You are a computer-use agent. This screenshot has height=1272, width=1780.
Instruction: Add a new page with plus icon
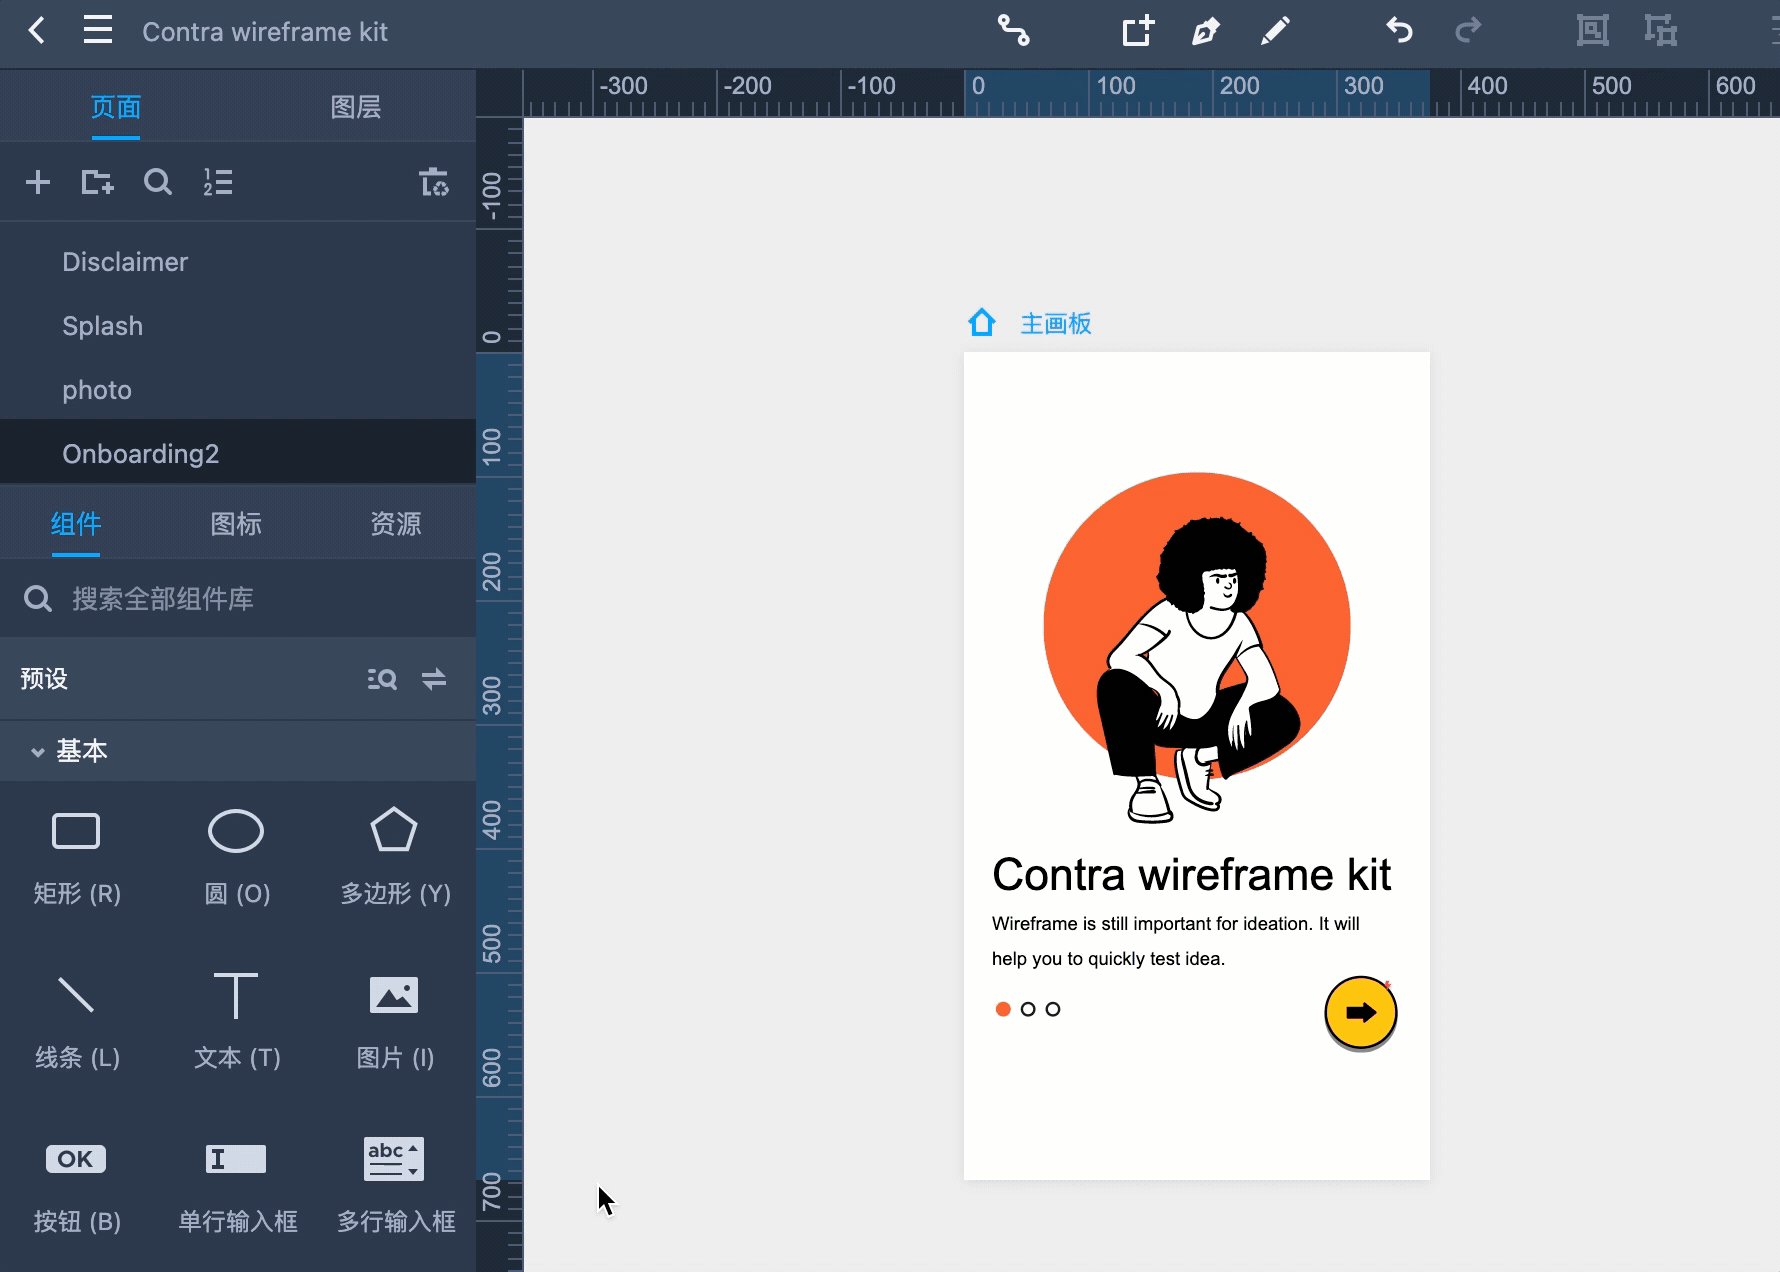click(38, 182)
